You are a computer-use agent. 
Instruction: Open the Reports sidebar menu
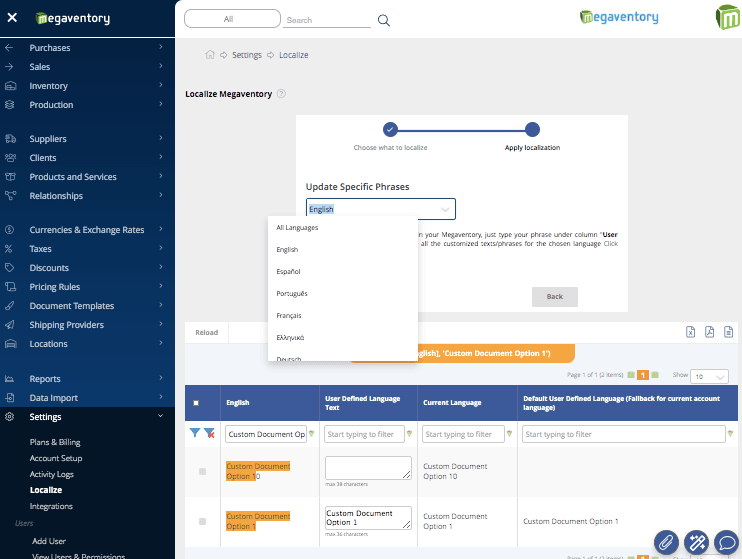[x=44, y=379]
